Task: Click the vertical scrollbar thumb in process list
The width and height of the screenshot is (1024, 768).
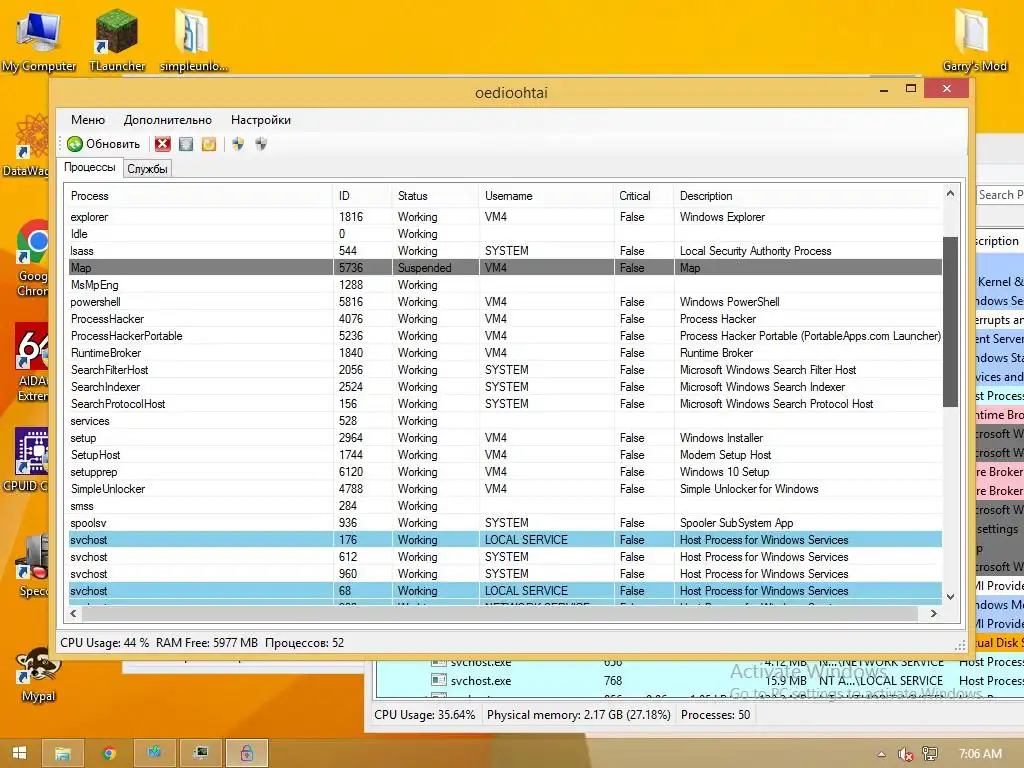Action: click(x=950, y=321)
